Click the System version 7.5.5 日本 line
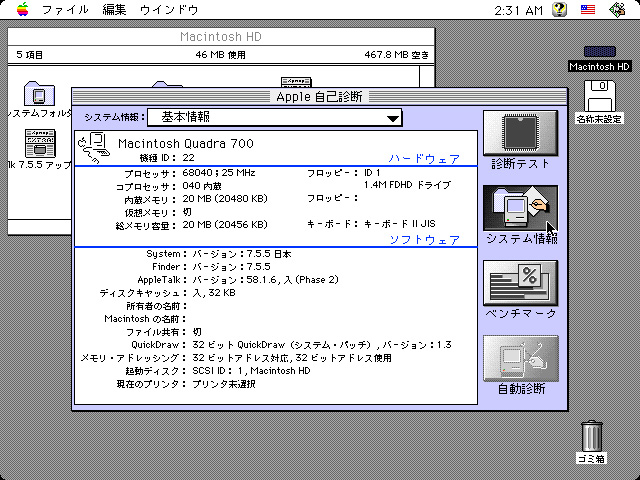 click(x=242, y=254)
